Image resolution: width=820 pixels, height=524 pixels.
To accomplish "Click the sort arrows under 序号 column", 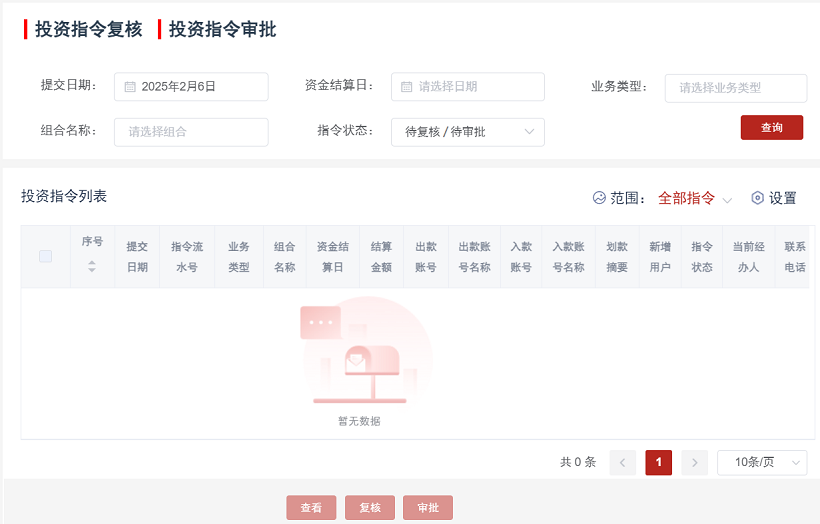I will pos(92,266).
